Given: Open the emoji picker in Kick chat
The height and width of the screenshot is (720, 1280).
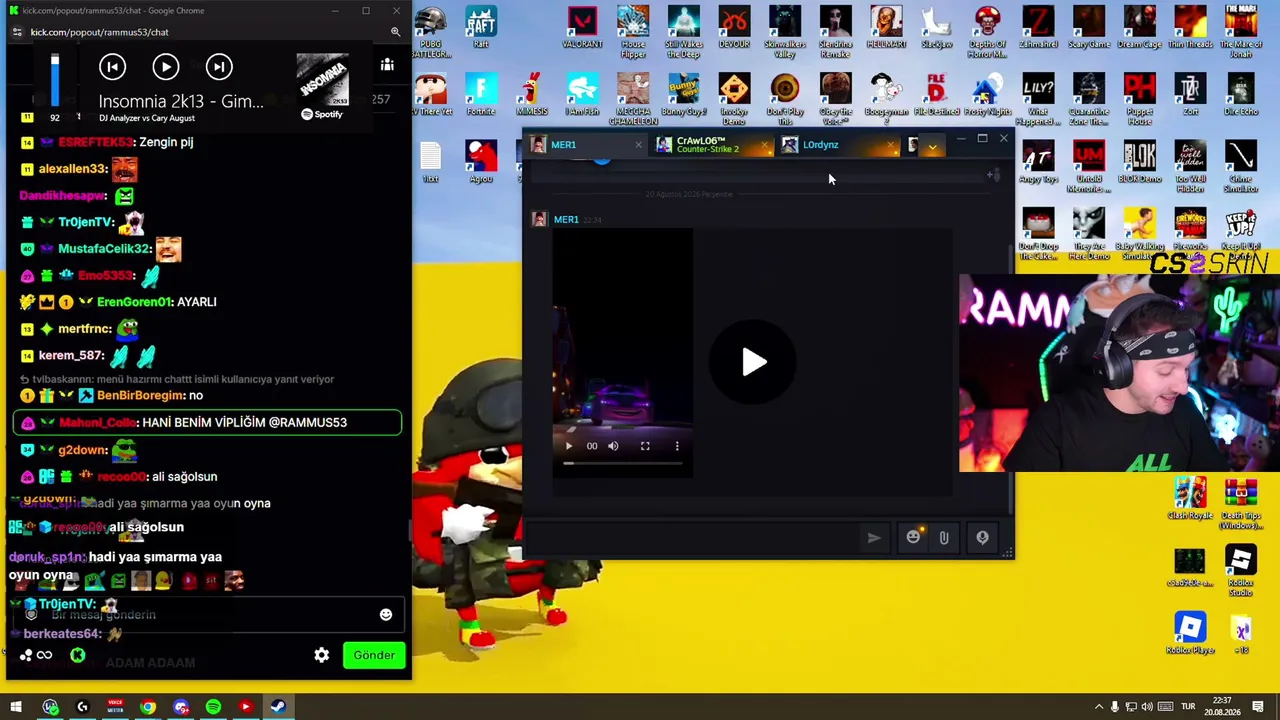Looking at the screenshot, I should 386,615.
